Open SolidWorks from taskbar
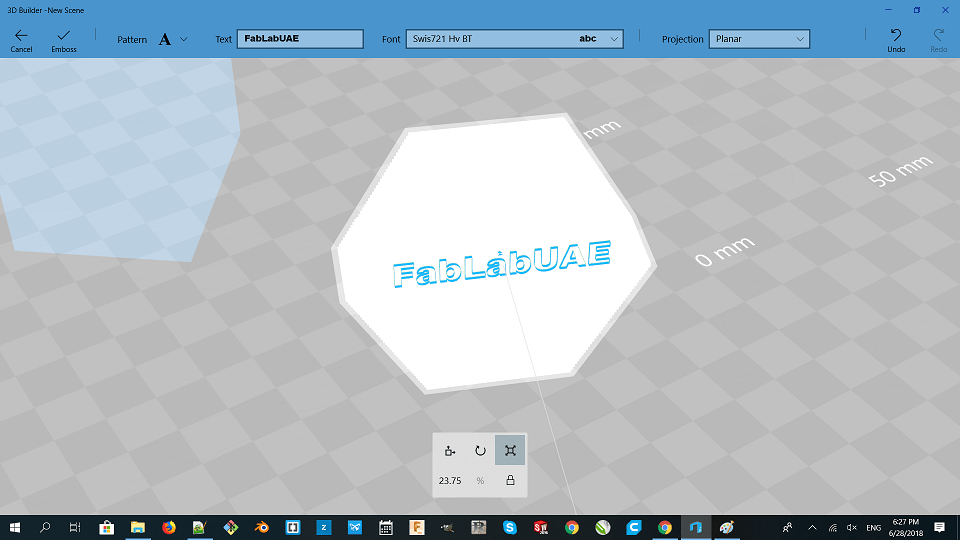 [x=541, y=527]
